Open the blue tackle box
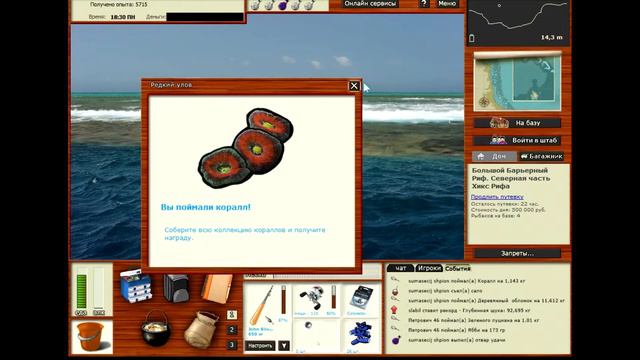640x360 pixels. tap(136, 287)
